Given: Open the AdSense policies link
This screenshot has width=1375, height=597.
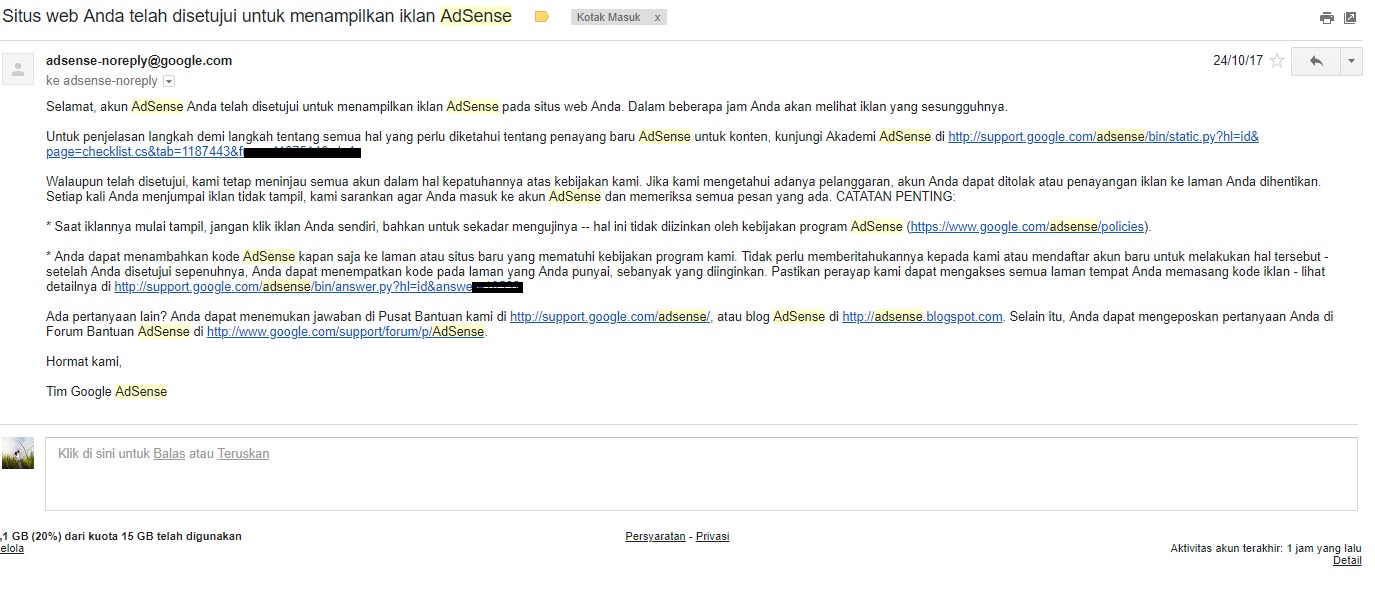Looking at the screenshot, I should coord(1028,227).
